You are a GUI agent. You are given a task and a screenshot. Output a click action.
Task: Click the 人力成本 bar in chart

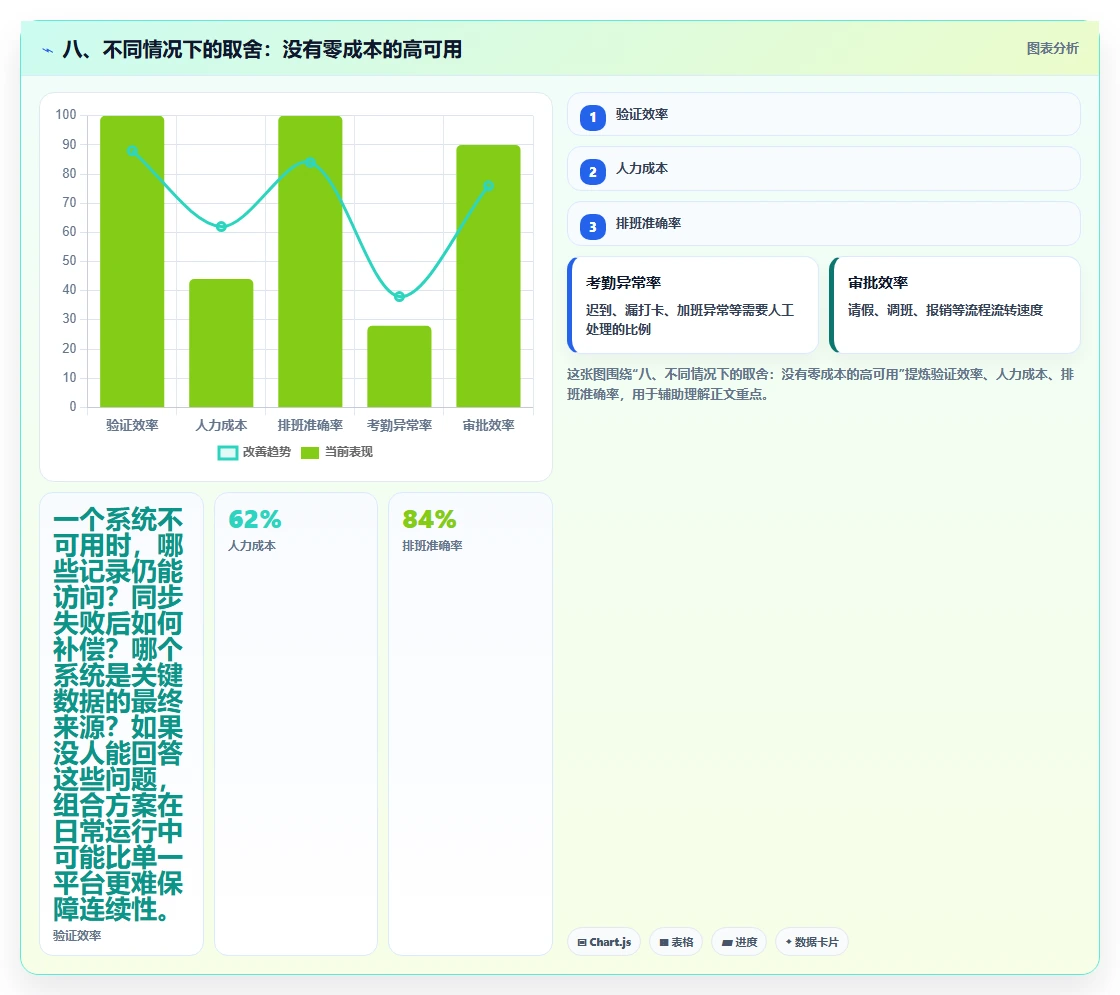(221, 343)
